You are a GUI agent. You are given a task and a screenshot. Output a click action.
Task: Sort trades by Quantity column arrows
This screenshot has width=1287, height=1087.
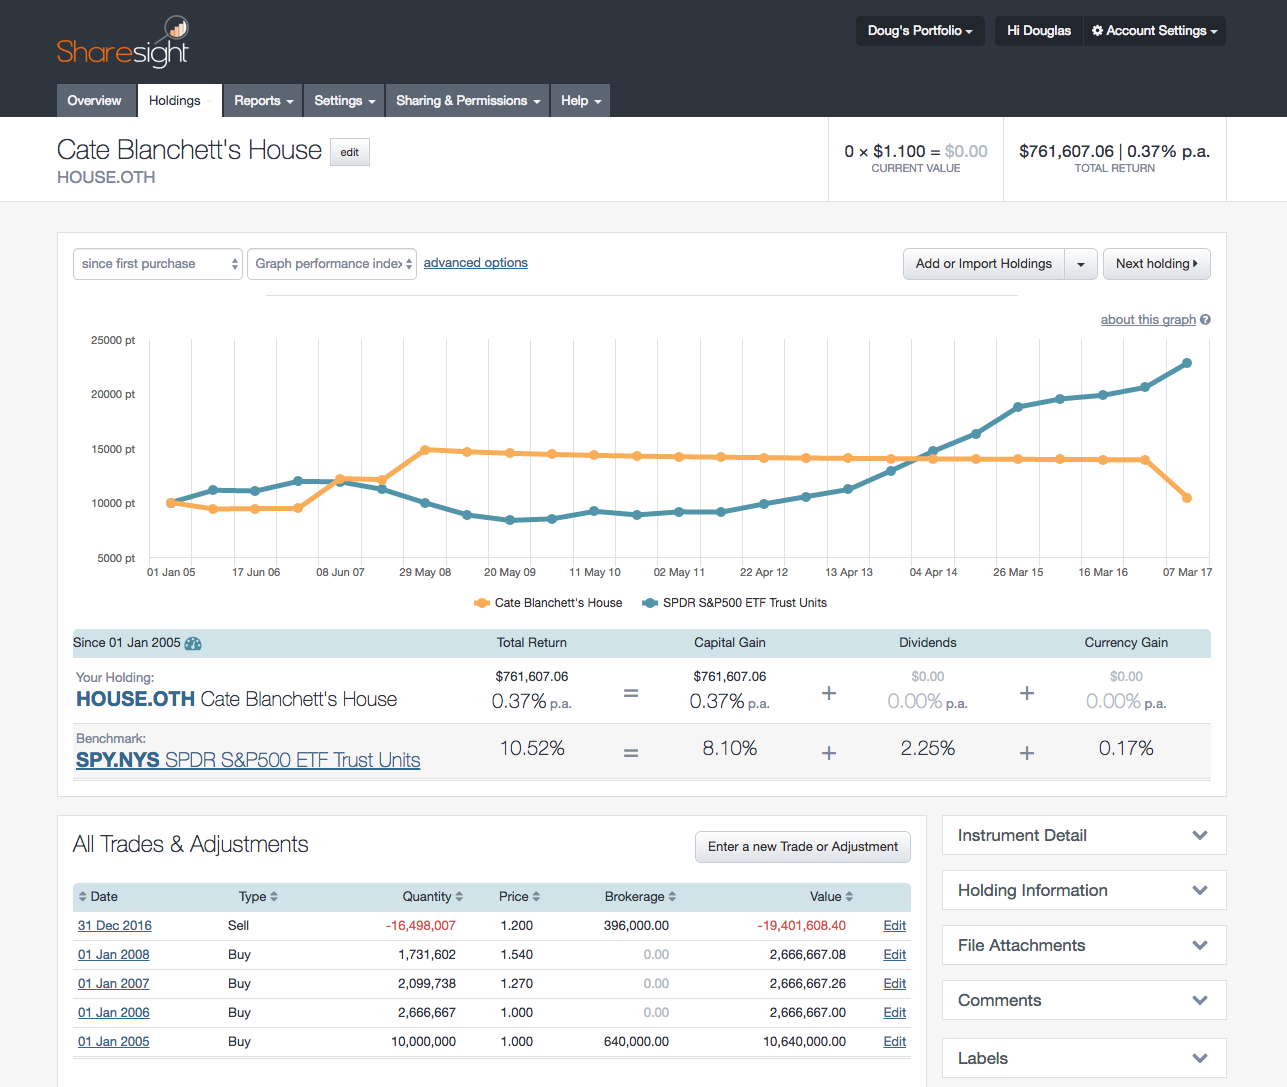tap(459, 897)
